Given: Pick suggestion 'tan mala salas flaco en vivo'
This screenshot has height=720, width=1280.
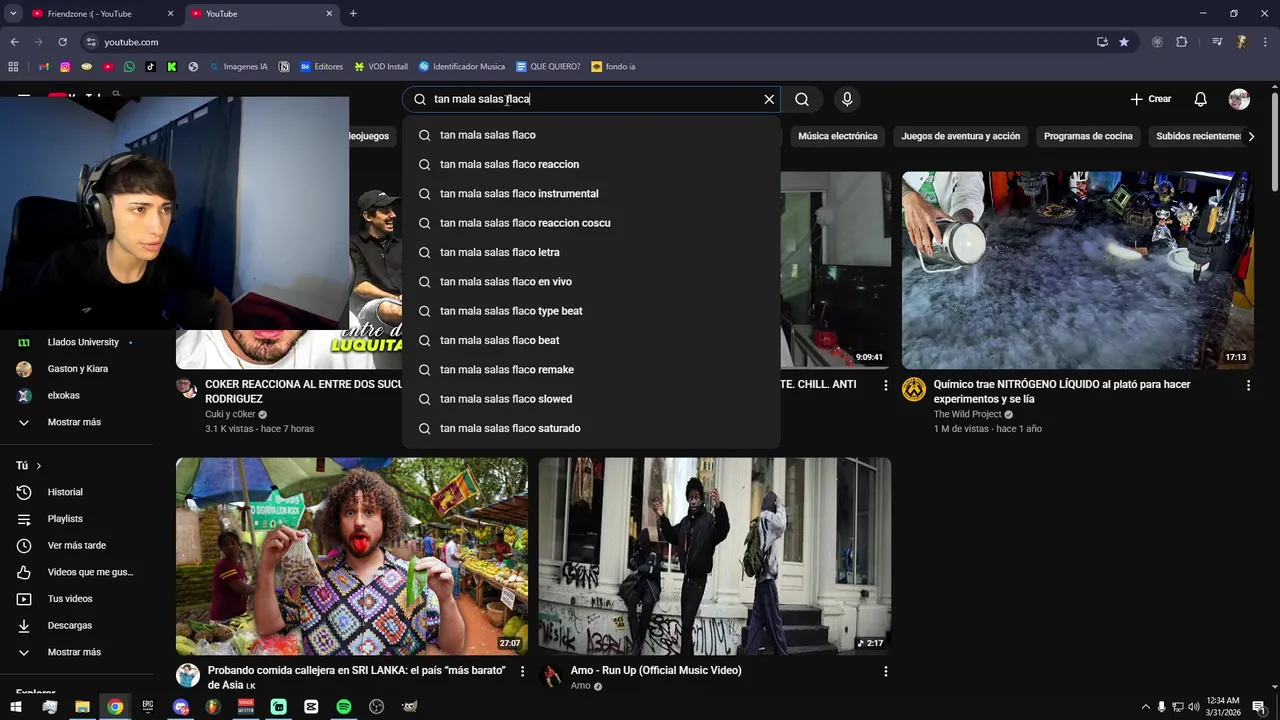Looking at the screenshot, I should coord(591,282).
